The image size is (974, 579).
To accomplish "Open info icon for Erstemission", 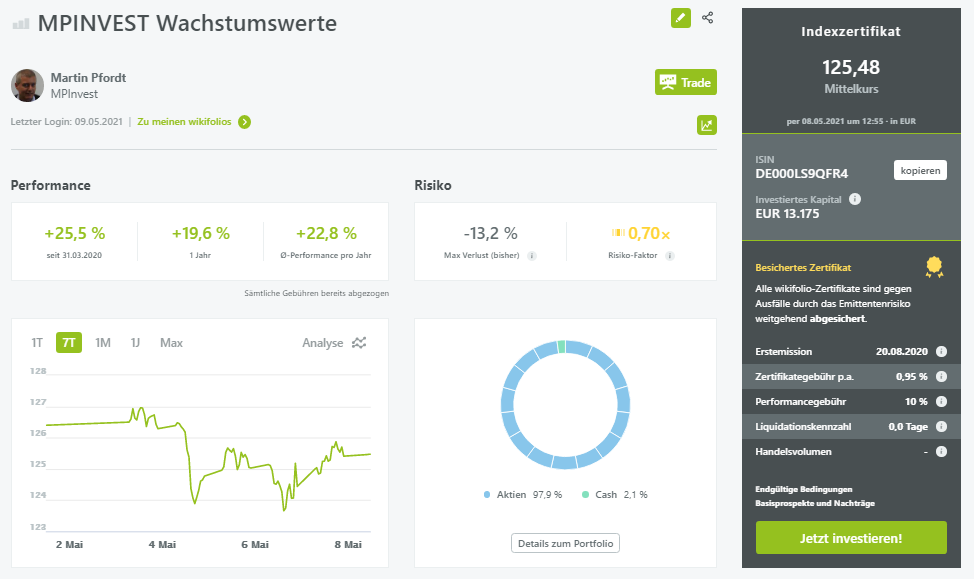I will pos(941,352).
